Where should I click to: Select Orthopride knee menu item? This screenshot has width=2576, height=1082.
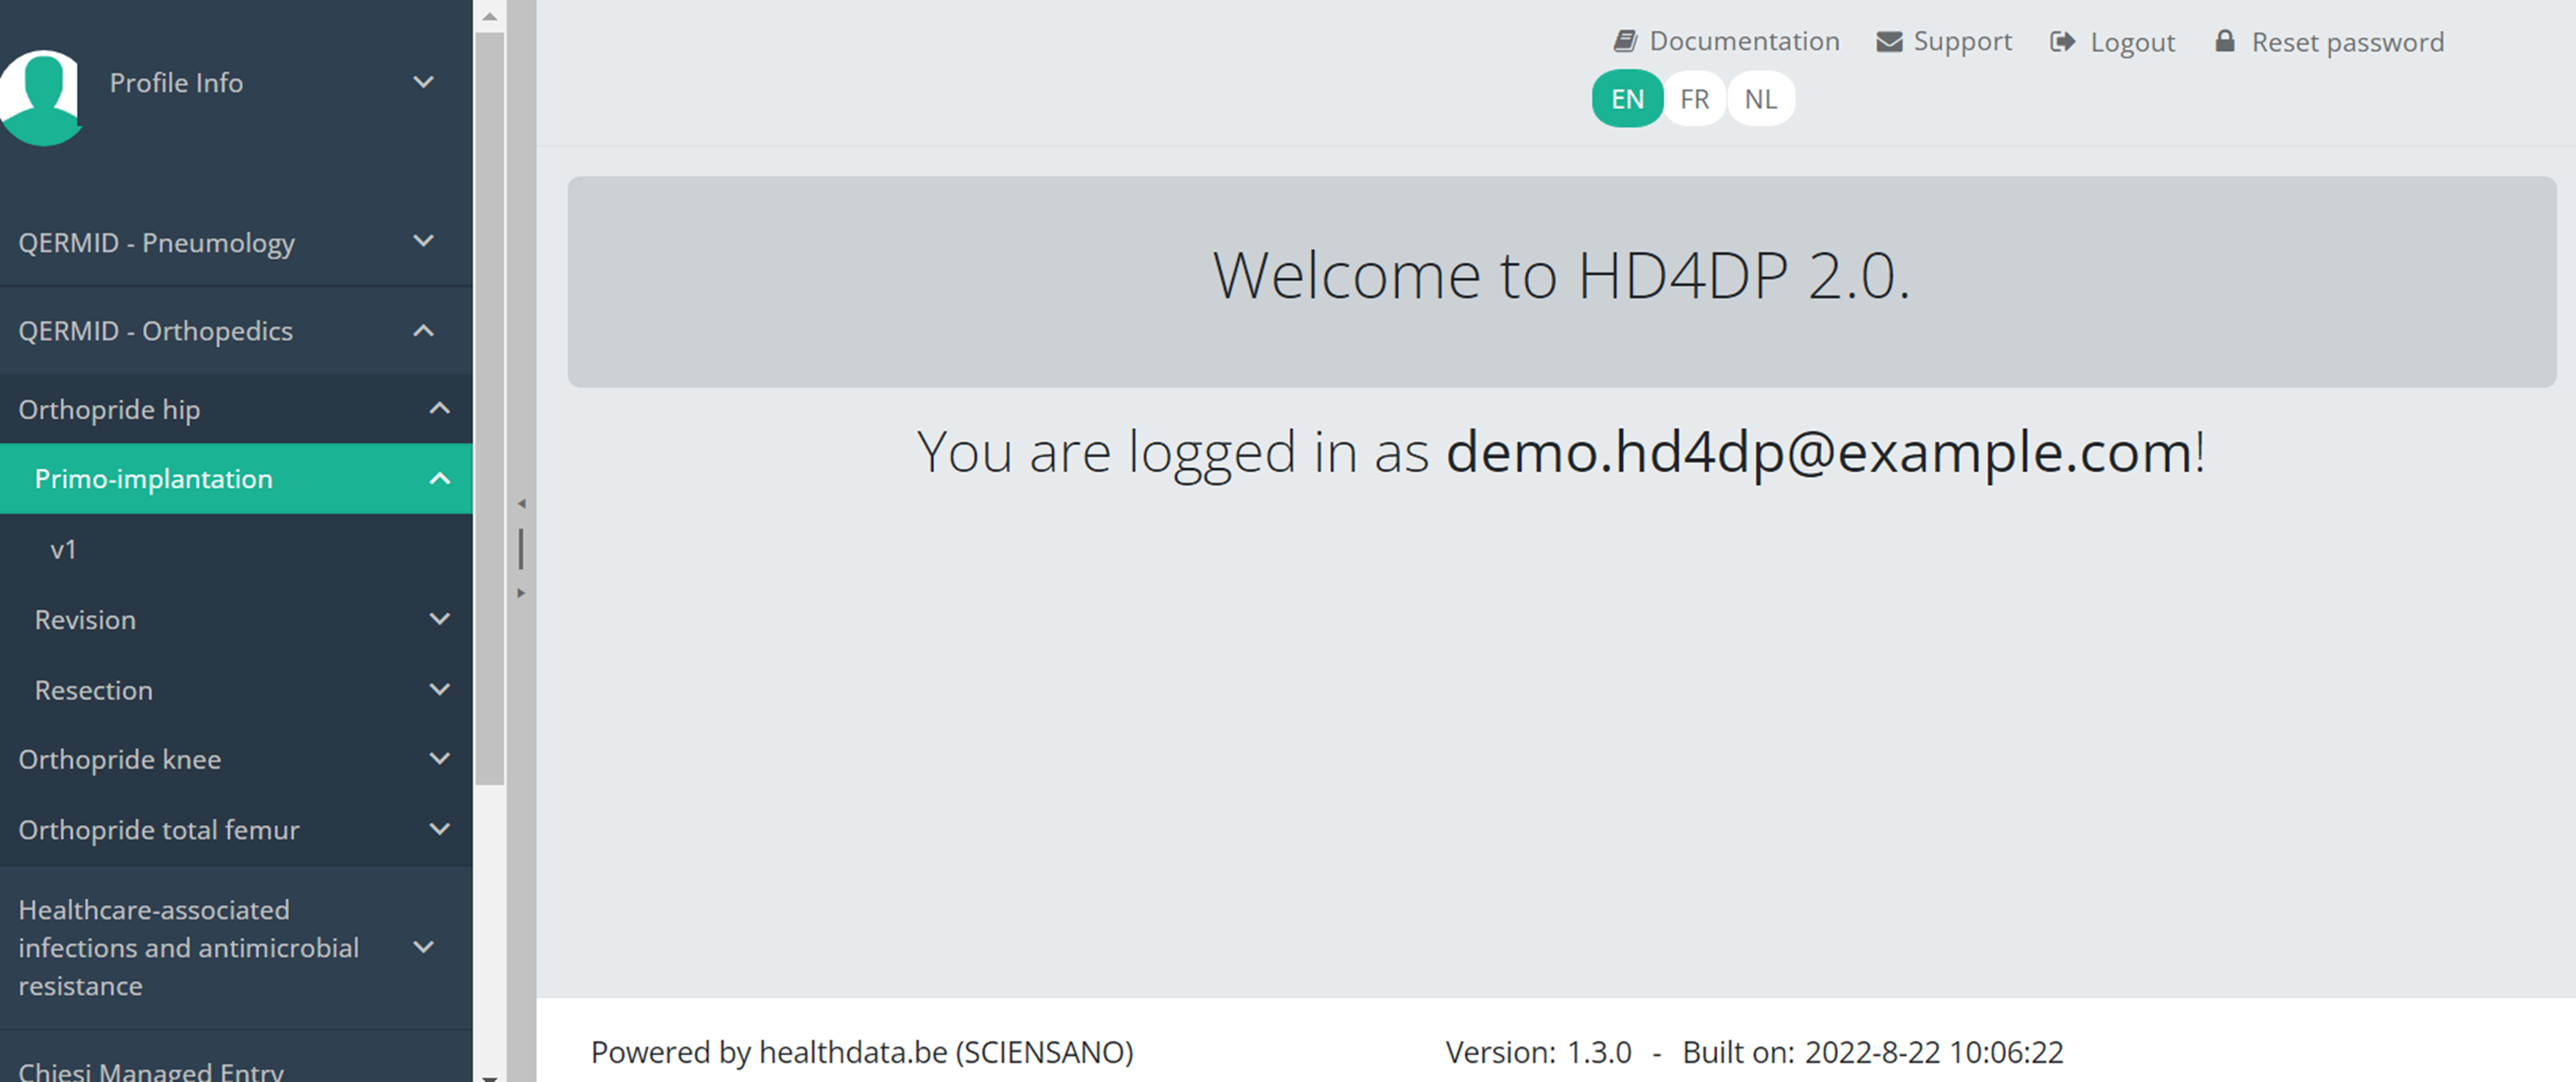(120, 759)
